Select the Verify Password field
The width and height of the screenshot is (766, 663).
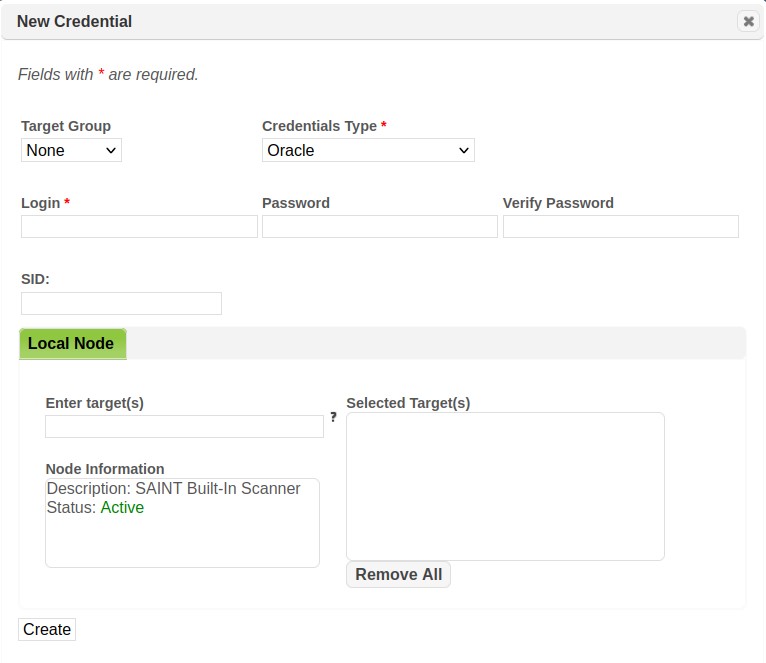(620, 227)
